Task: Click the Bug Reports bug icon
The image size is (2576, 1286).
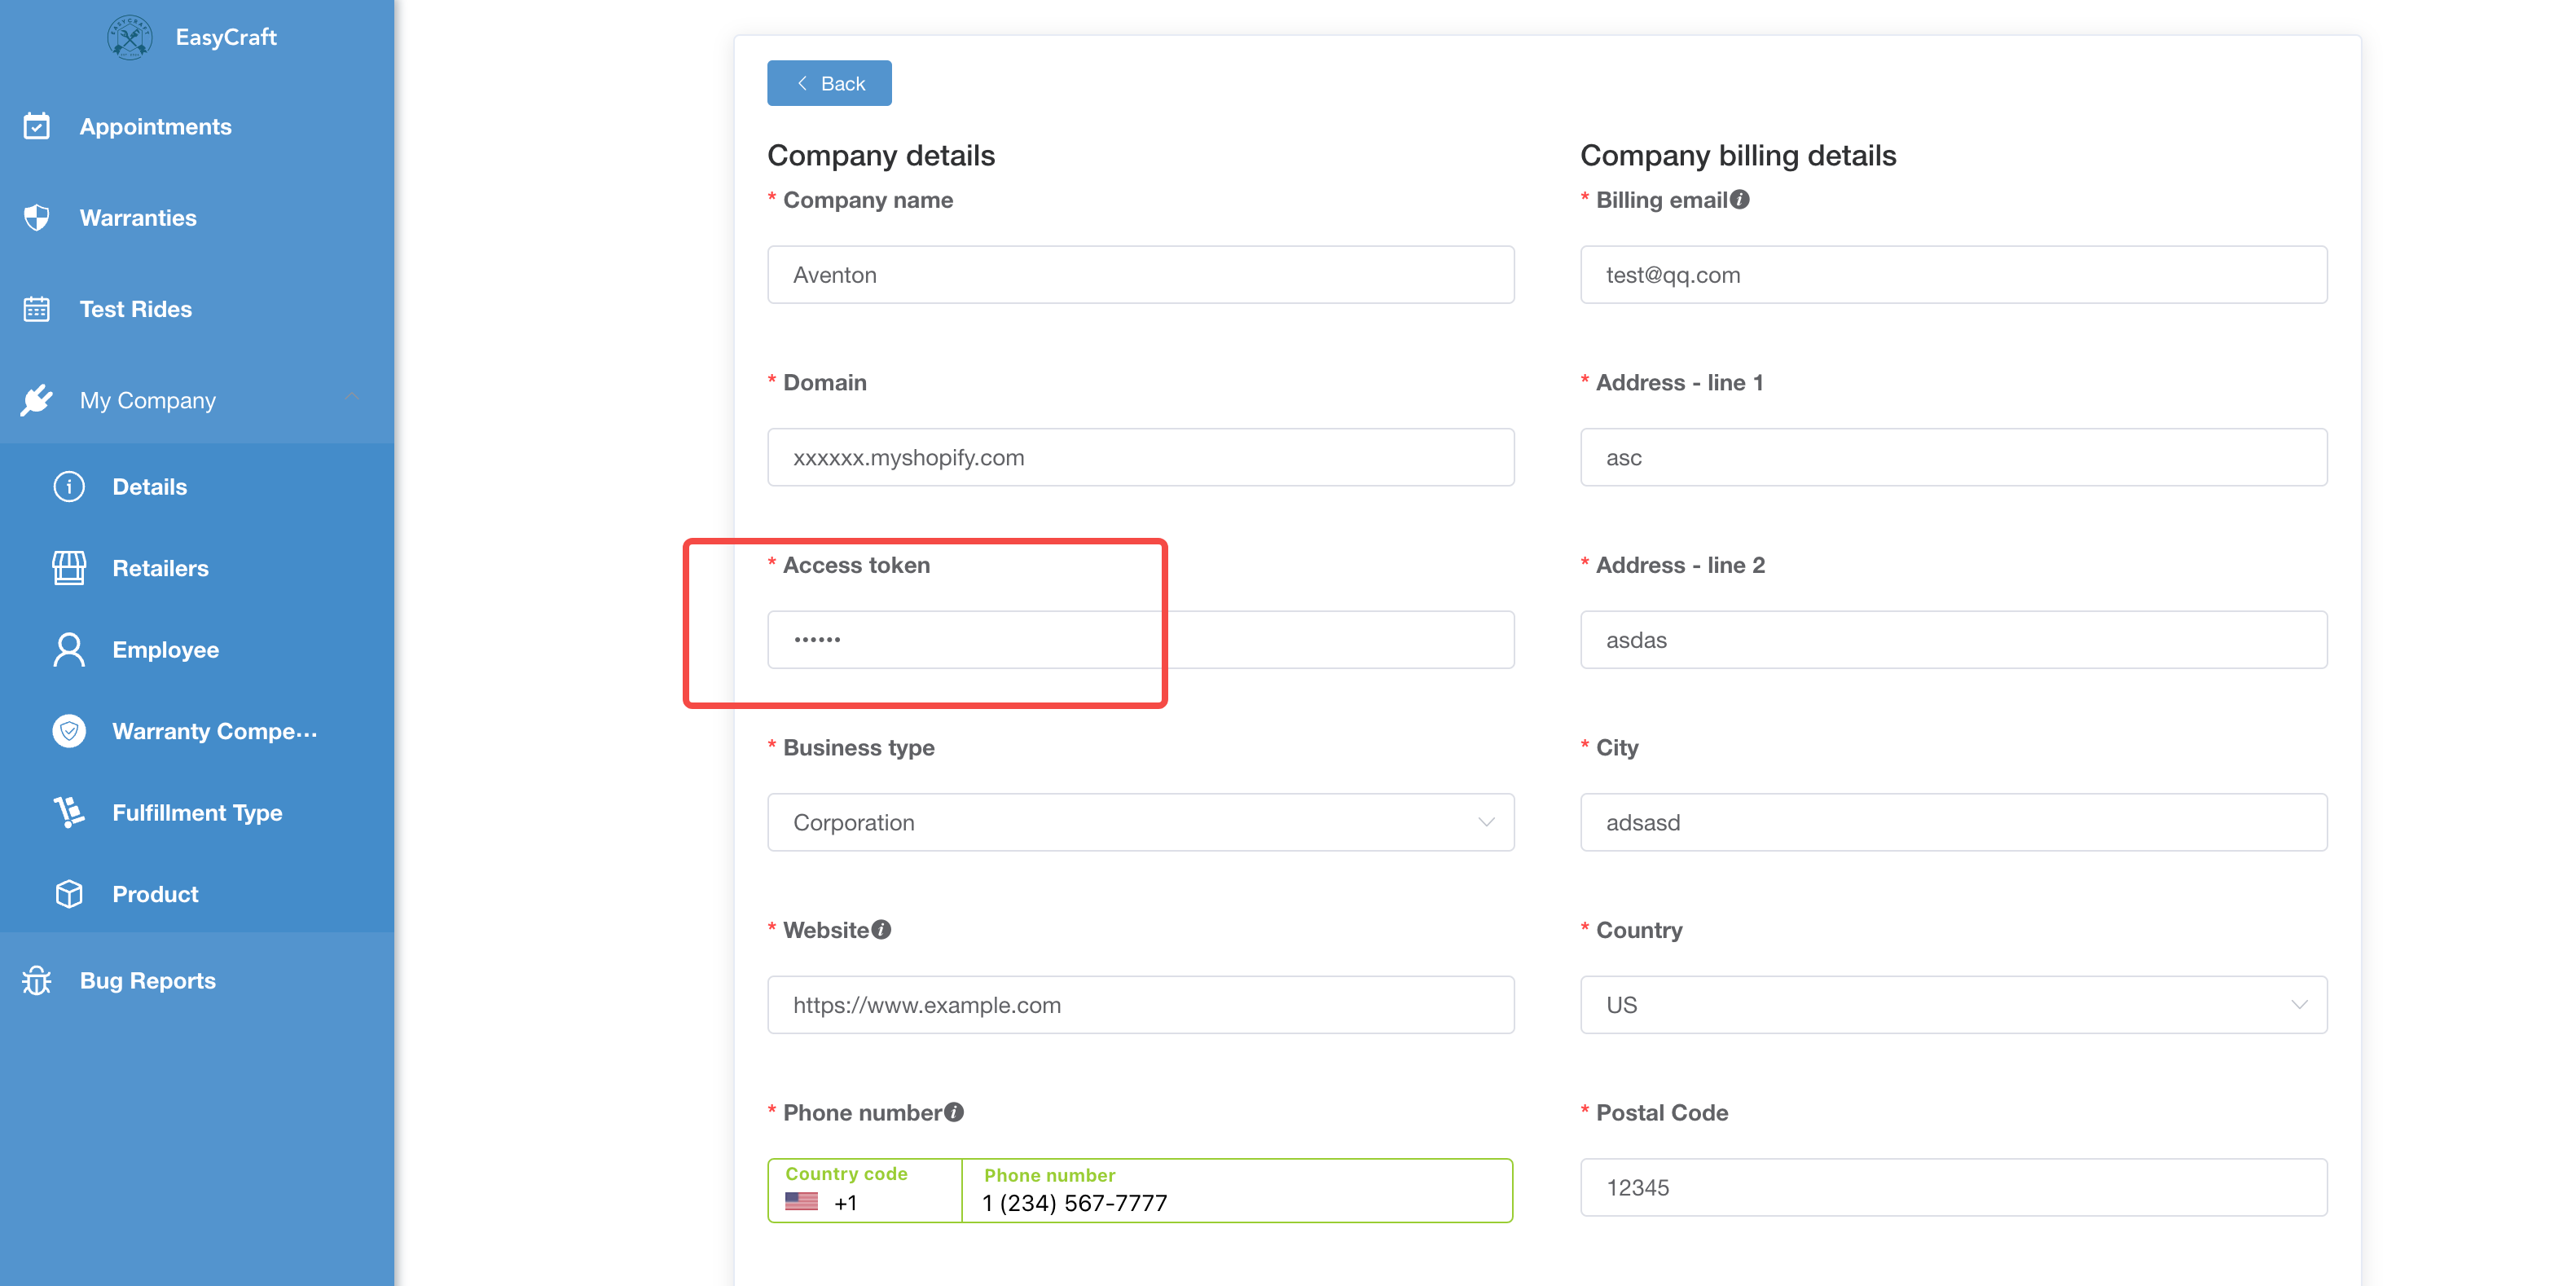Action: coord(37,981)
